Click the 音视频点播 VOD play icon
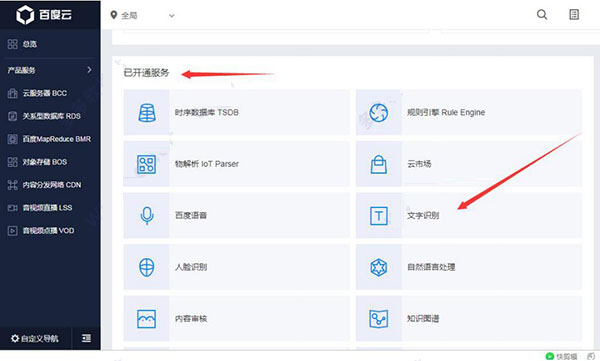Viewport: 600px width, 361px height. click(13, 231)
